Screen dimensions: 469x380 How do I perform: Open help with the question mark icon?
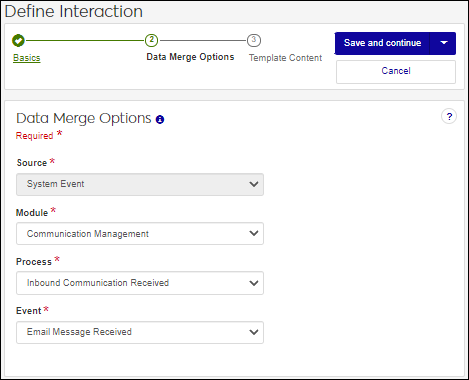(x=449, y=117)
